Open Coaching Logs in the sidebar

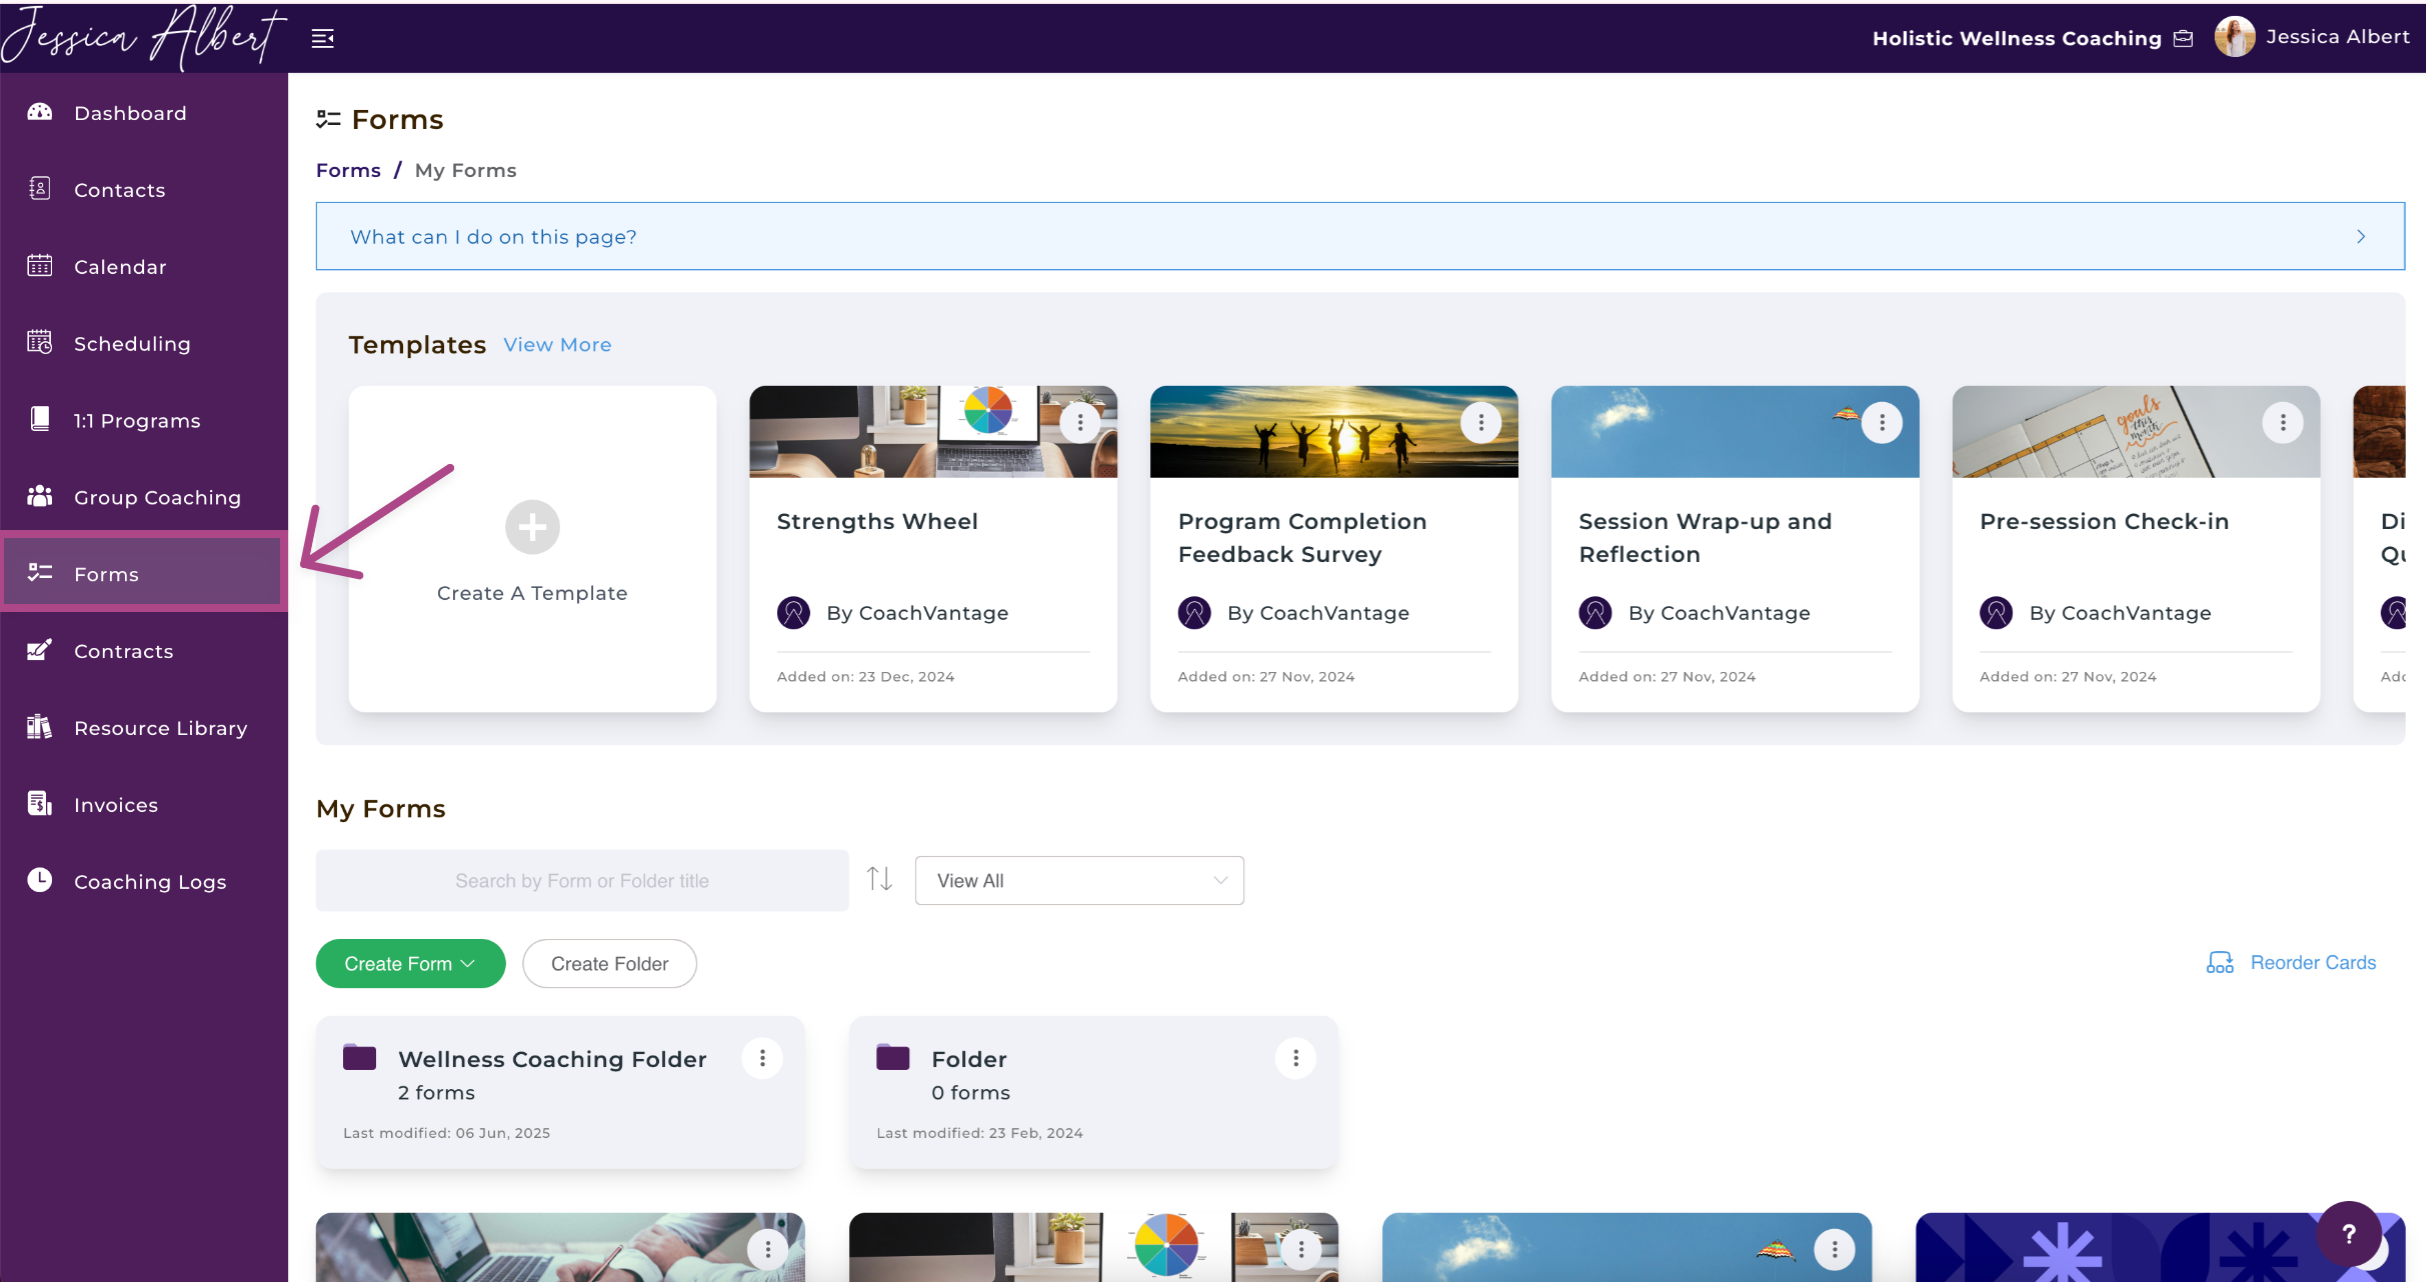(x=144, y=882)
